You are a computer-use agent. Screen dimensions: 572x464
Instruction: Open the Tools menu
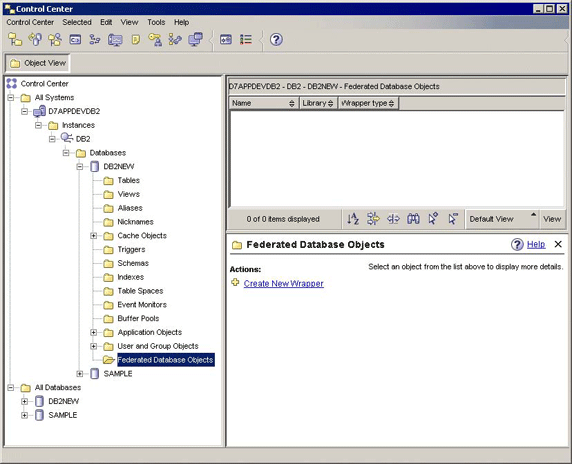(x=156, y=22)
